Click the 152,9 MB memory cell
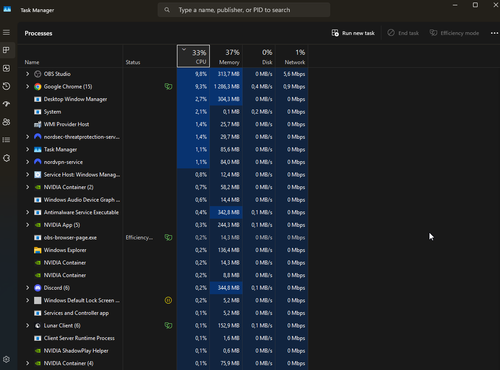500x370 pixels. click(x=226, y=326)
